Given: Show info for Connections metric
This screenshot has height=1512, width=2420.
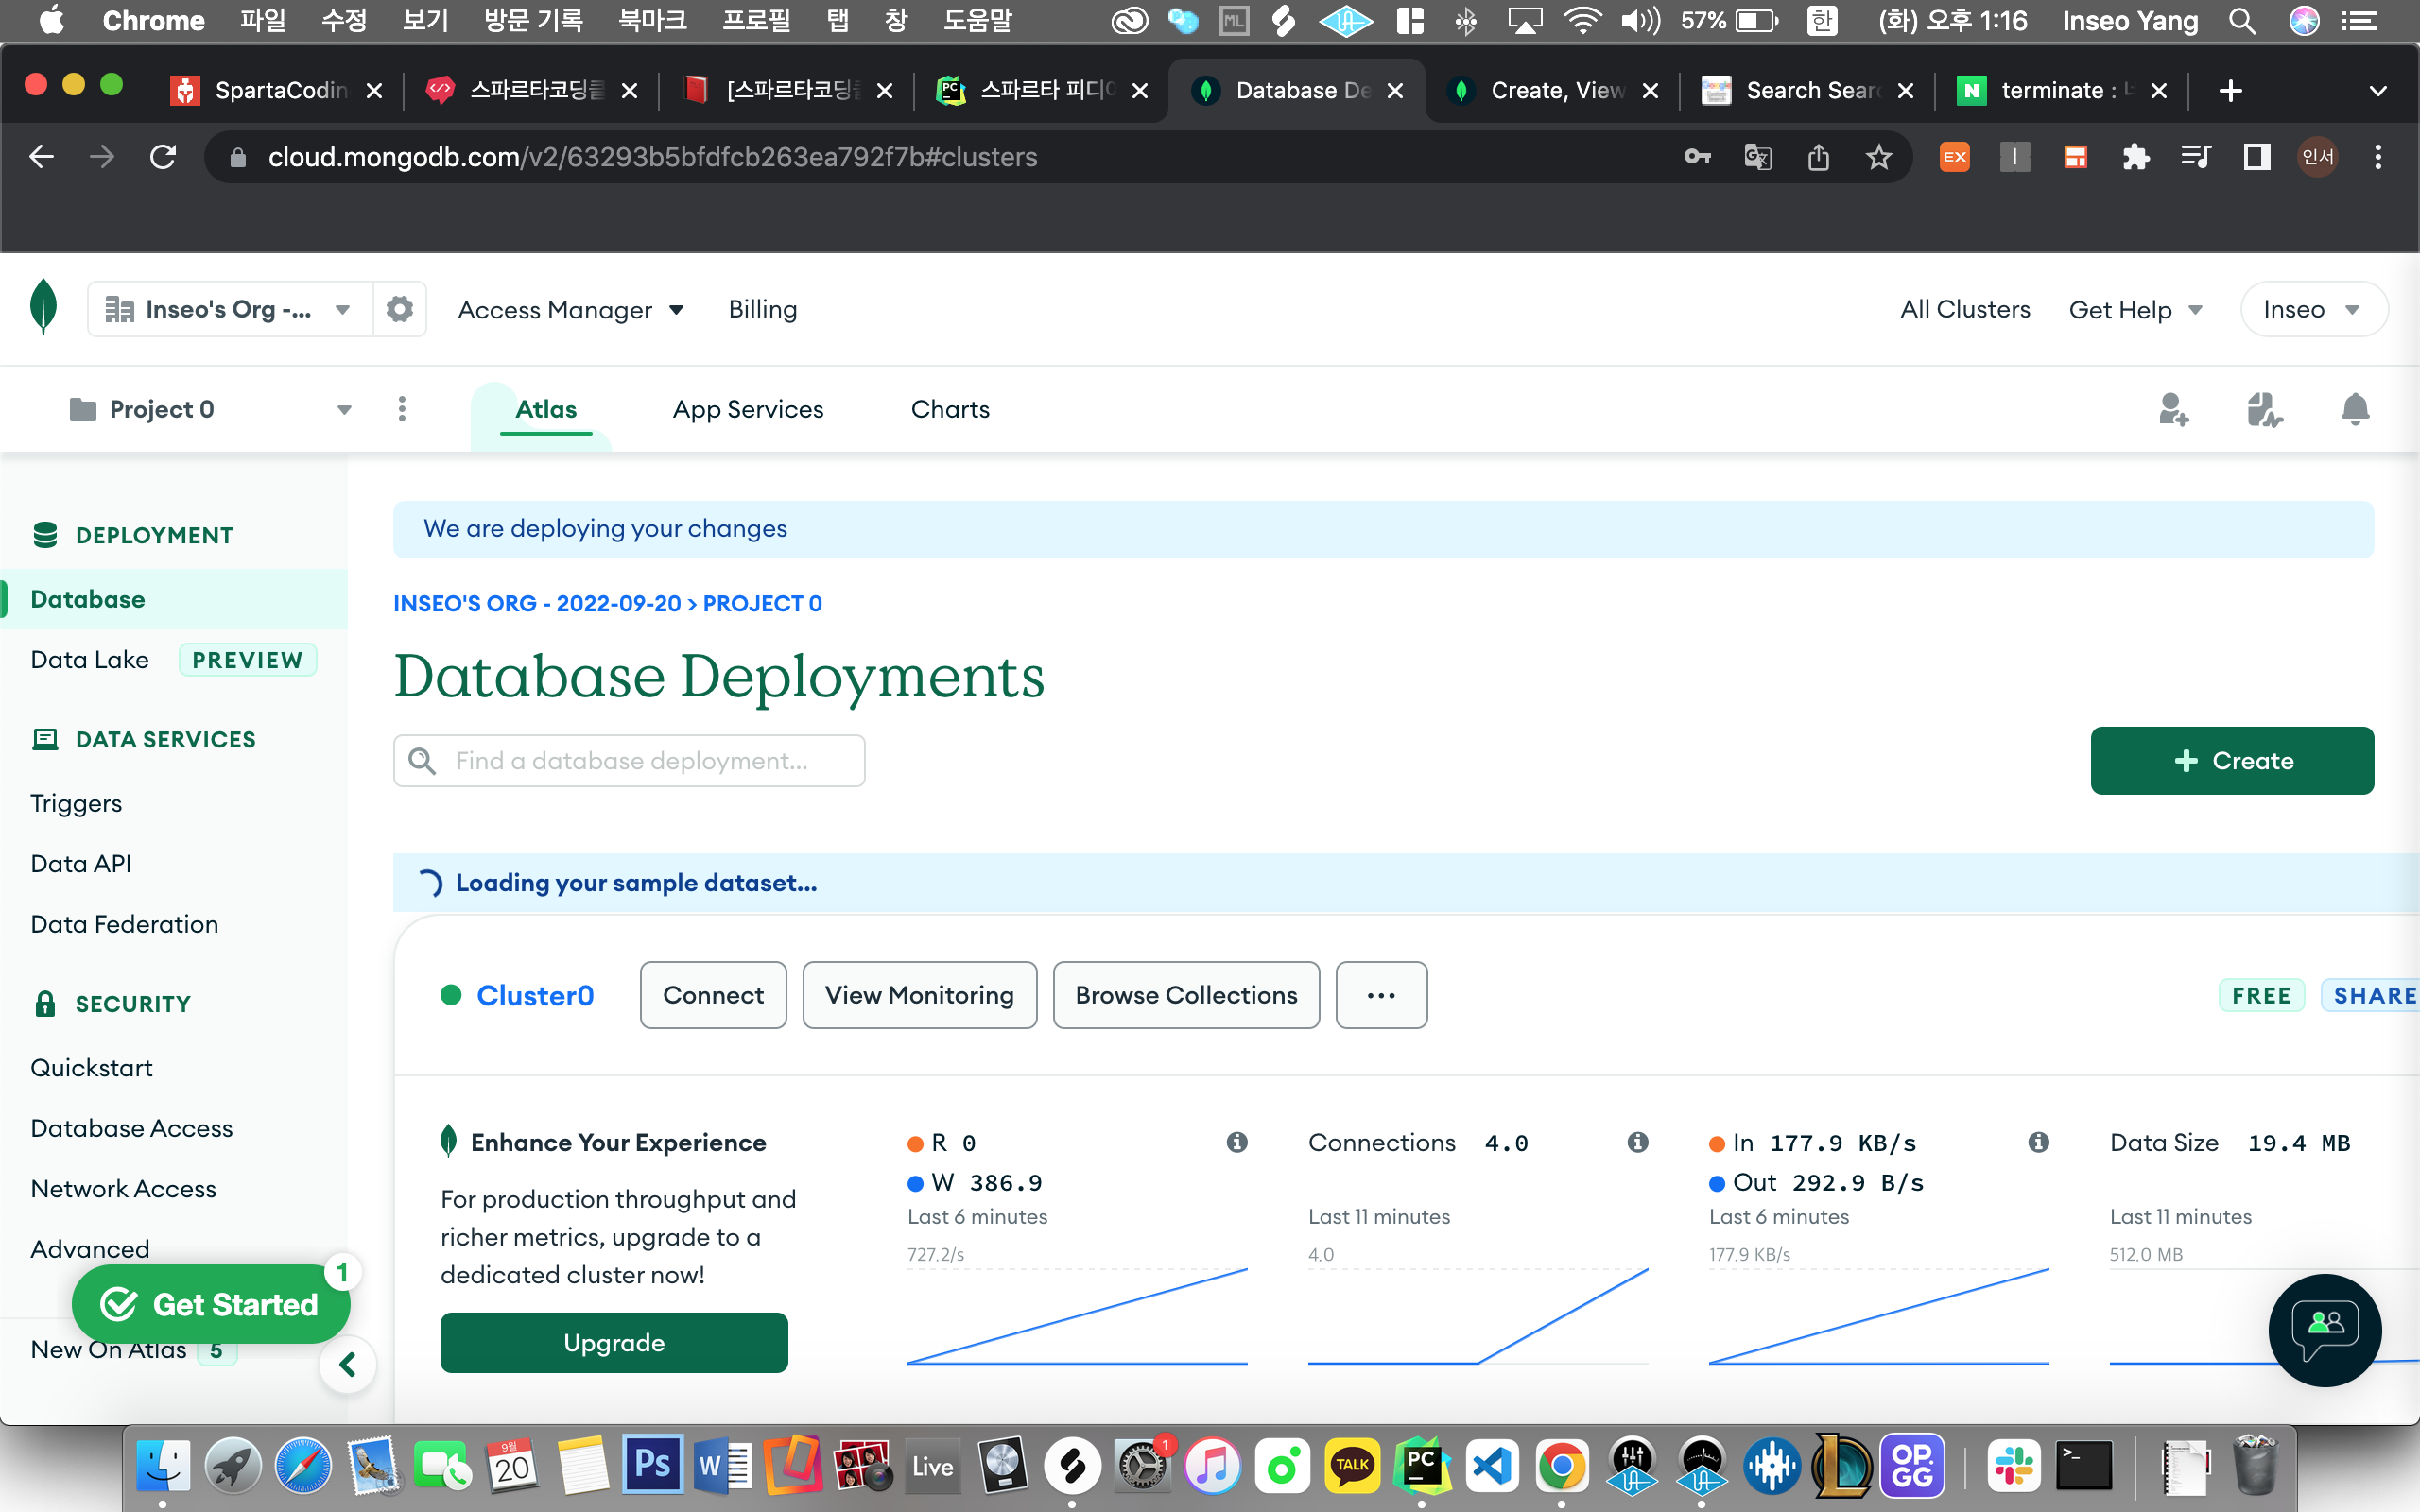Looking at the screenshot, I should pyautogui.click(x=1638, y=1142).
